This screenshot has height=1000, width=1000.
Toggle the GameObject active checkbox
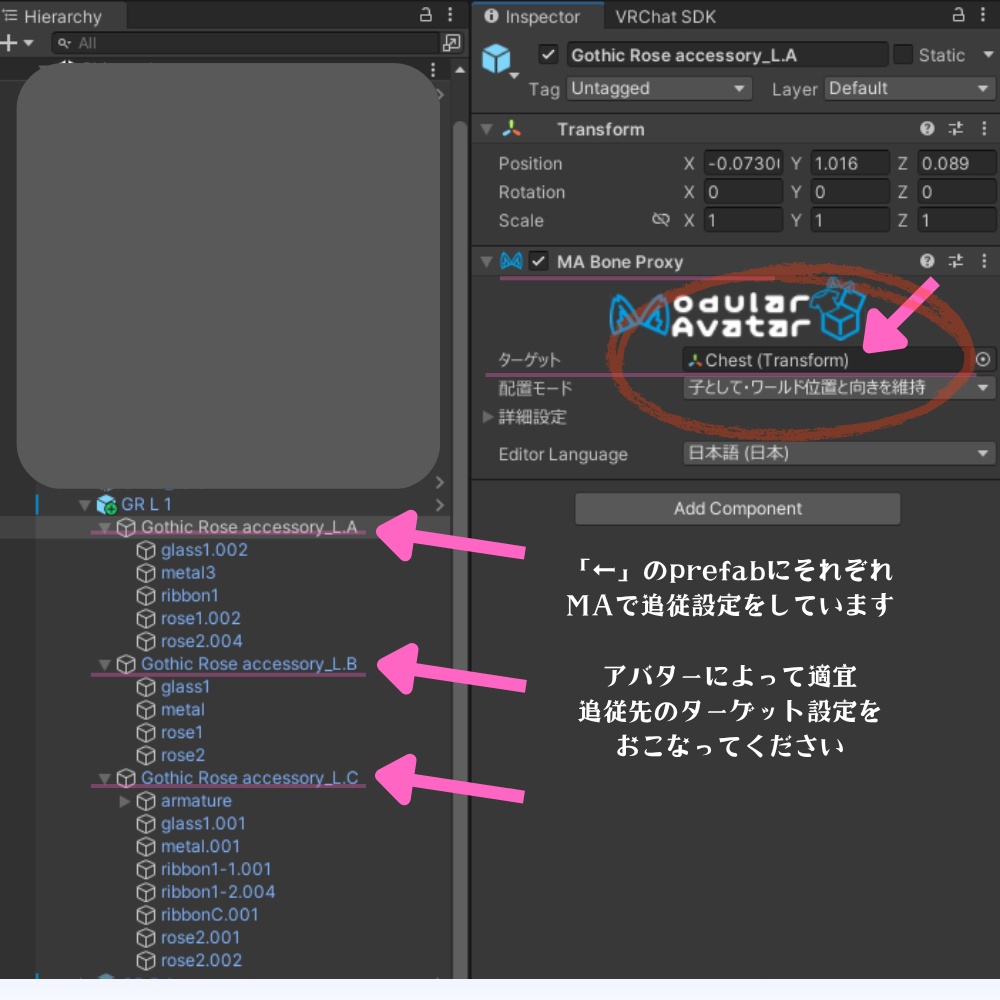[x=548, y=55]
